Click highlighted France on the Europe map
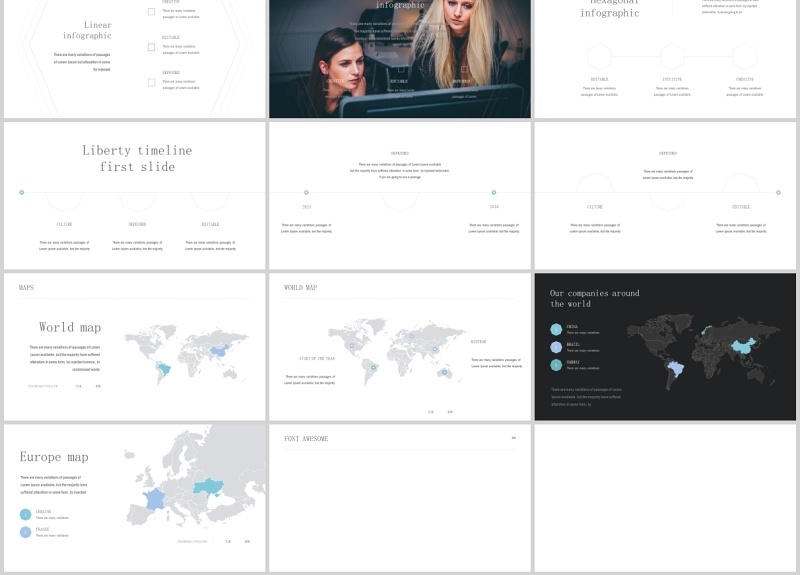This screenshot has height=575, width=800. click(x=154, y=497)
